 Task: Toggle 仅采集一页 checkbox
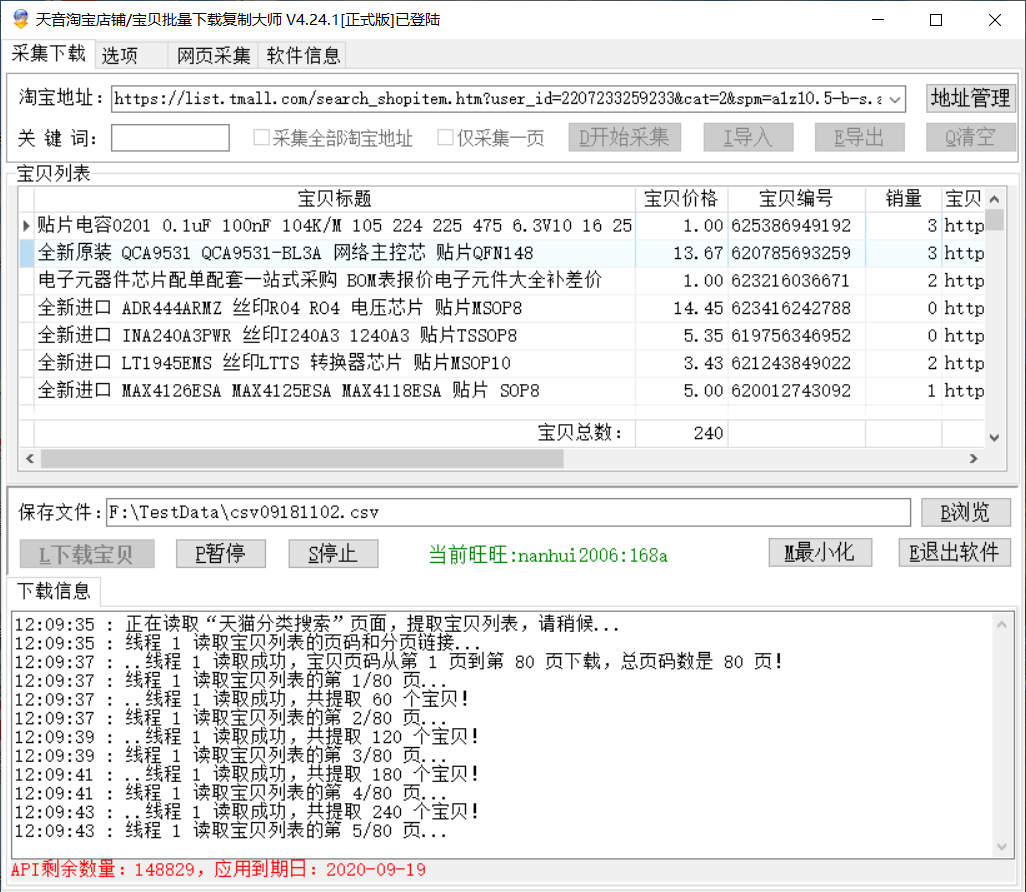(446, 138)
